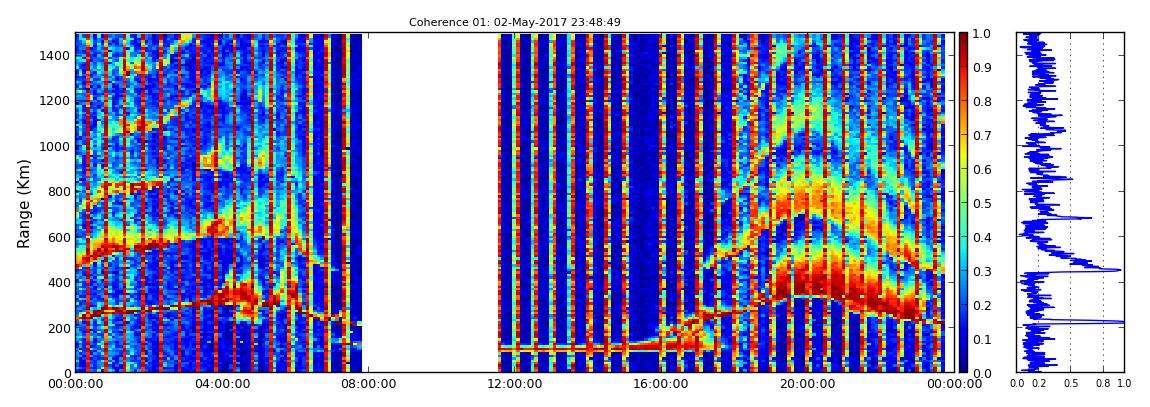The width and height of the screenshot is (1150, 407).
Task: Click the plot title 'Coherence 01: 02-May-2017 23:48:49'
Action: (x=515, y=22)
